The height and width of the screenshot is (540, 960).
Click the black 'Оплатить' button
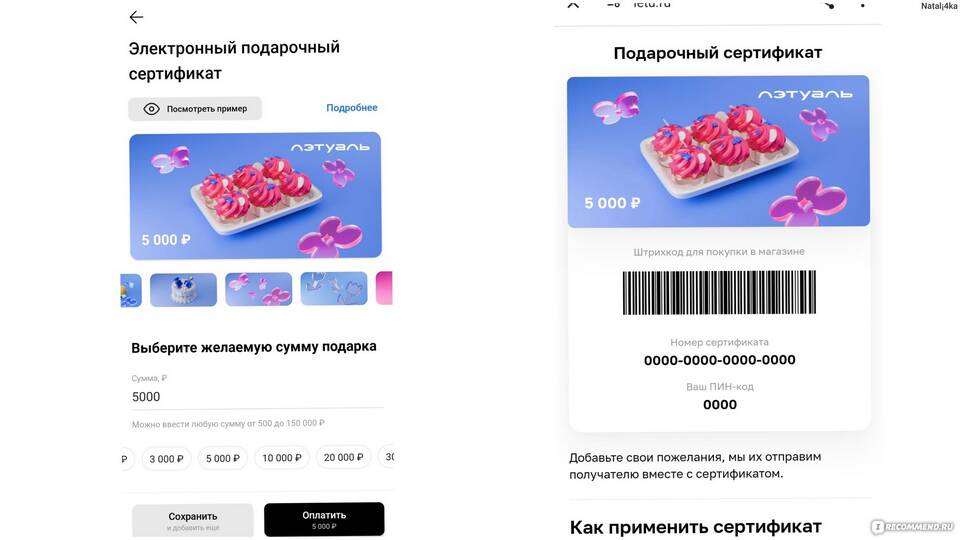tap(324, 520)
